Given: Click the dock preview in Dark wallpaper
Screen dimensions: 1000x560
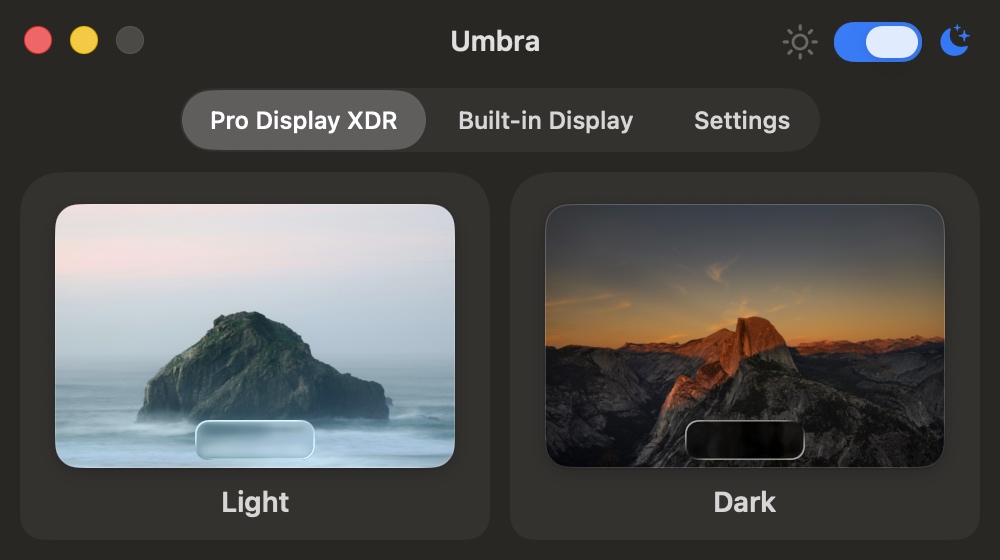Looking at the screenshot, I should [x=744, y=440].
